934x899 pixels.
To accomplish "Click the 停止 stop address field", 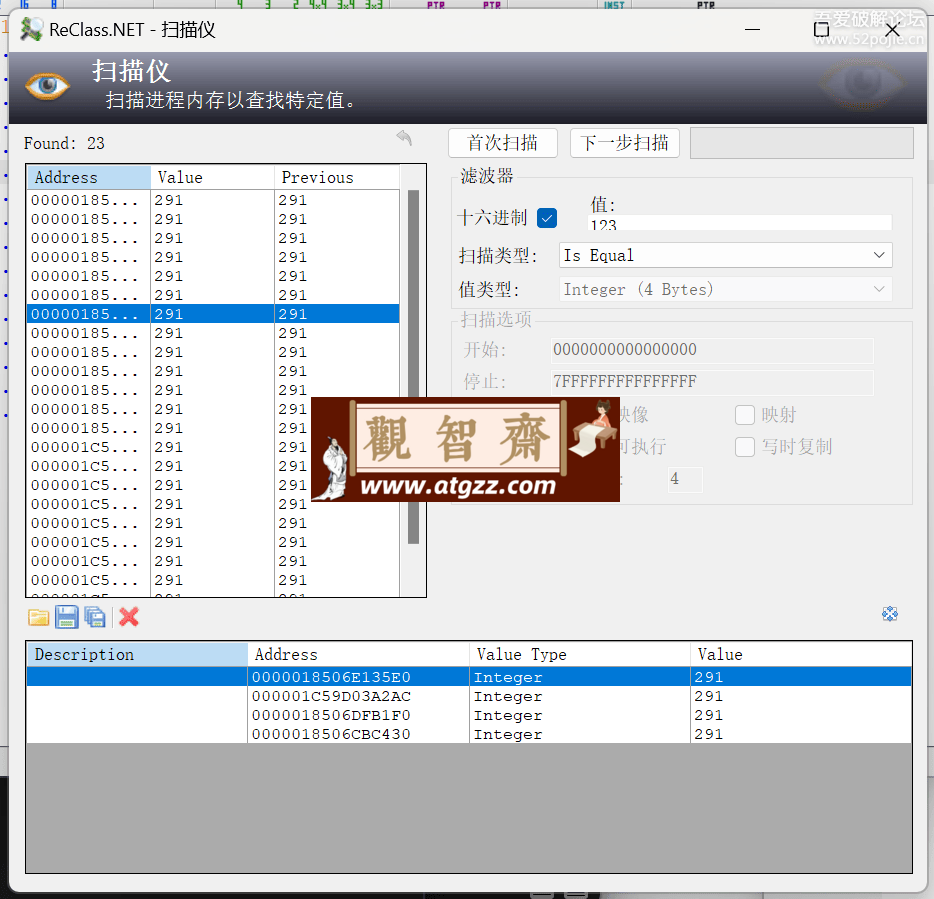I will pos(712,382).
